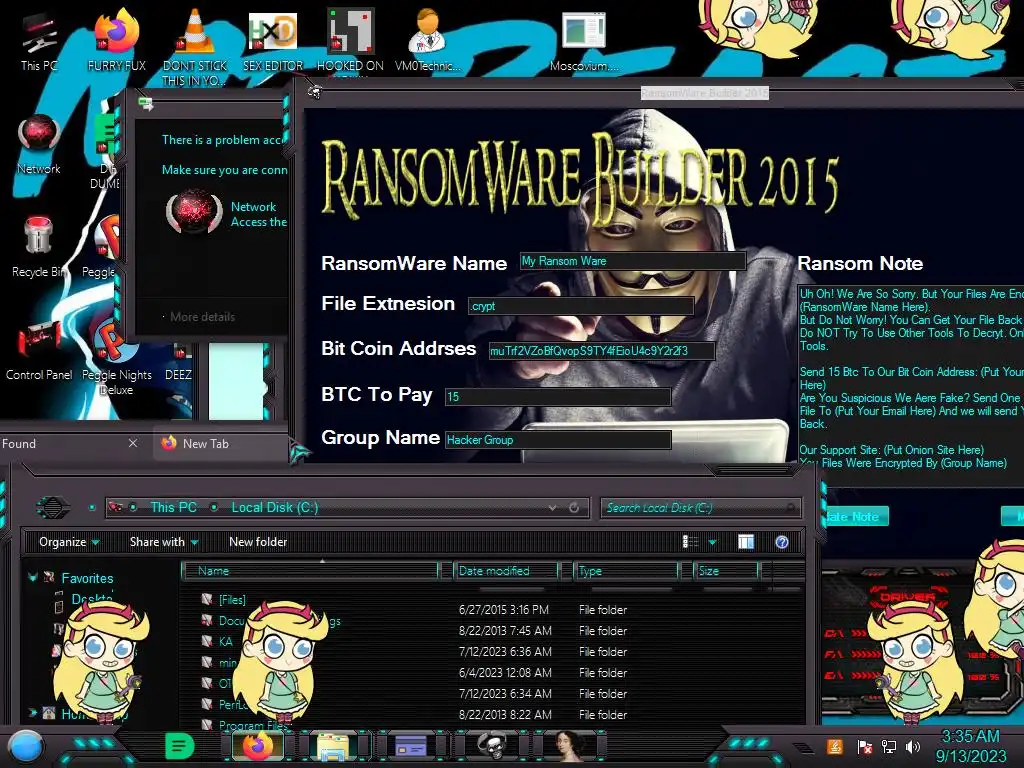Screen dimensions: 1024x768
Task: Click the Explorer back navigation button
Action: tap(52, 507)
